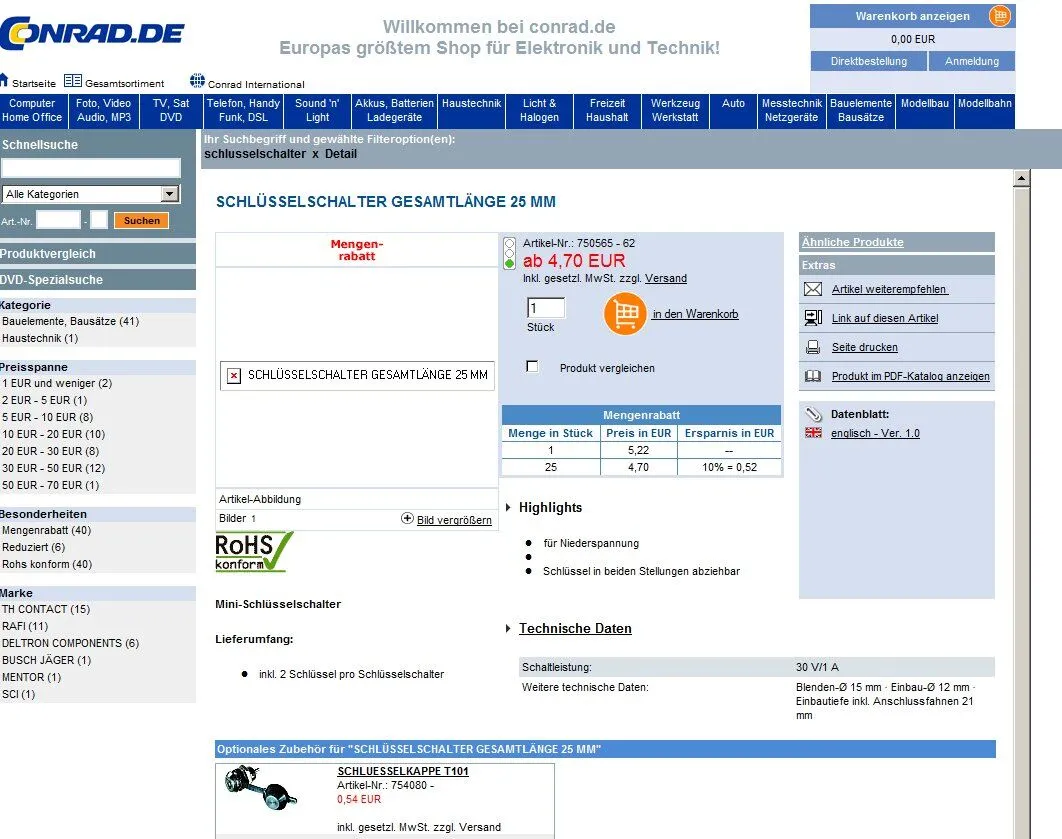Filter by Reduziert (6) in sidebar
The width and height of the screenshot is (1062, 839).
[x=34, y=547]
